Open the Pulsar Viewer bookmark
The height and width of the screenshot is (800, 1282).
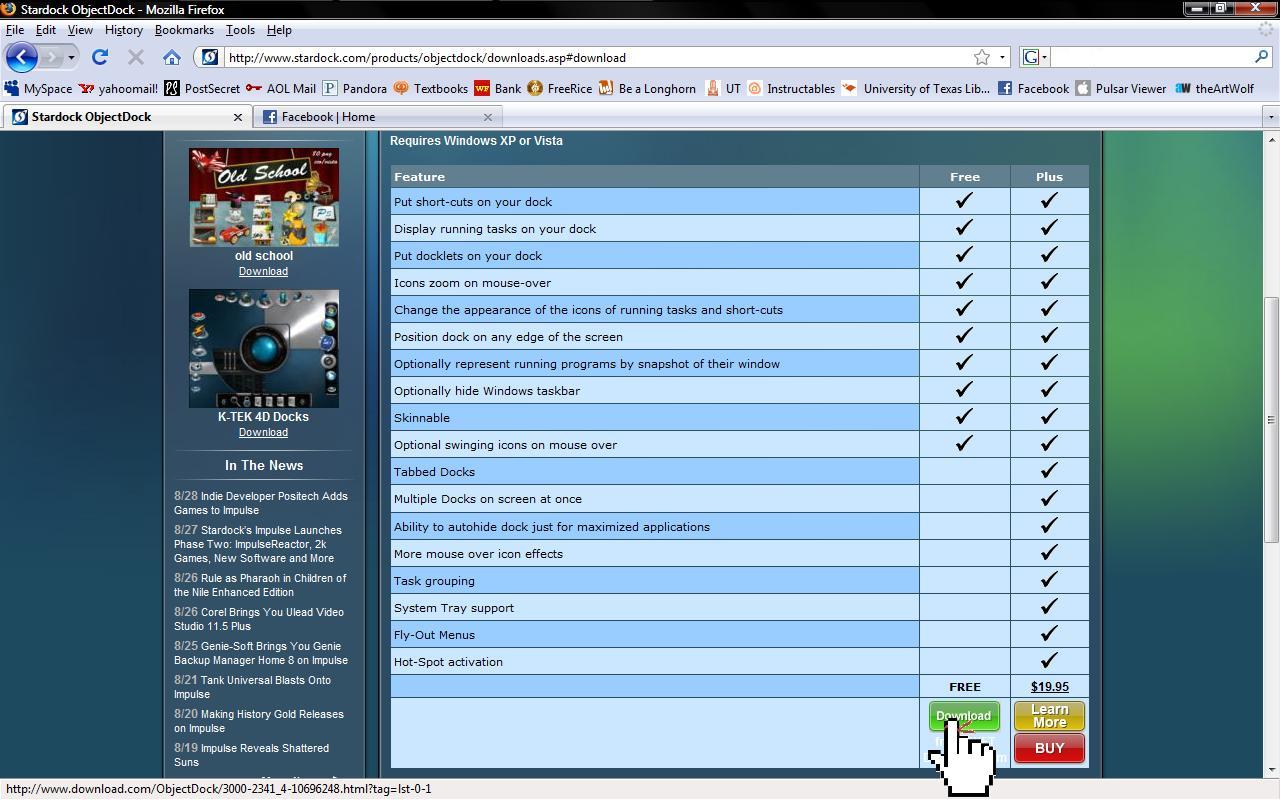tap(1121, 88)
